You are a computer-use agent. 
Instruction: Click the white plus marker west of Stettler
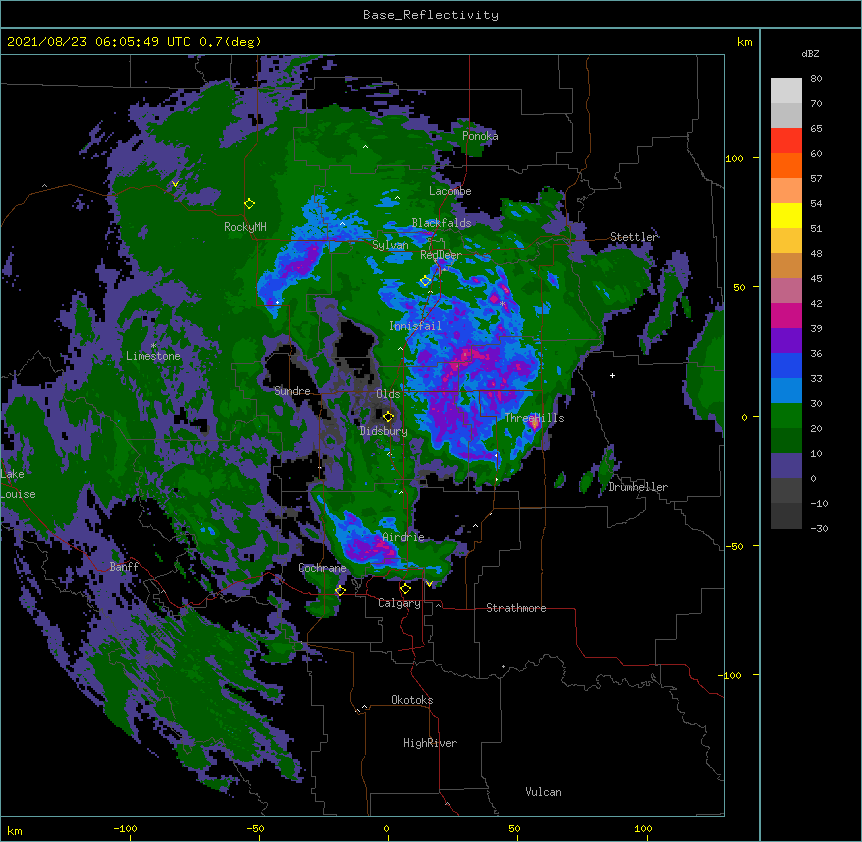pos(612,375)
